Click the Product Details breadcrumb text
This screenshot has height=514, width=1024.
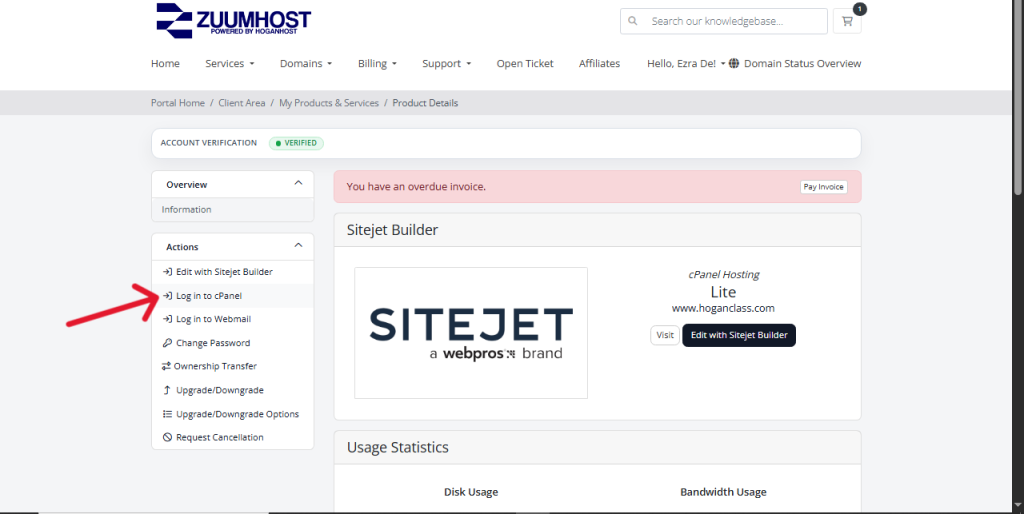425,103
